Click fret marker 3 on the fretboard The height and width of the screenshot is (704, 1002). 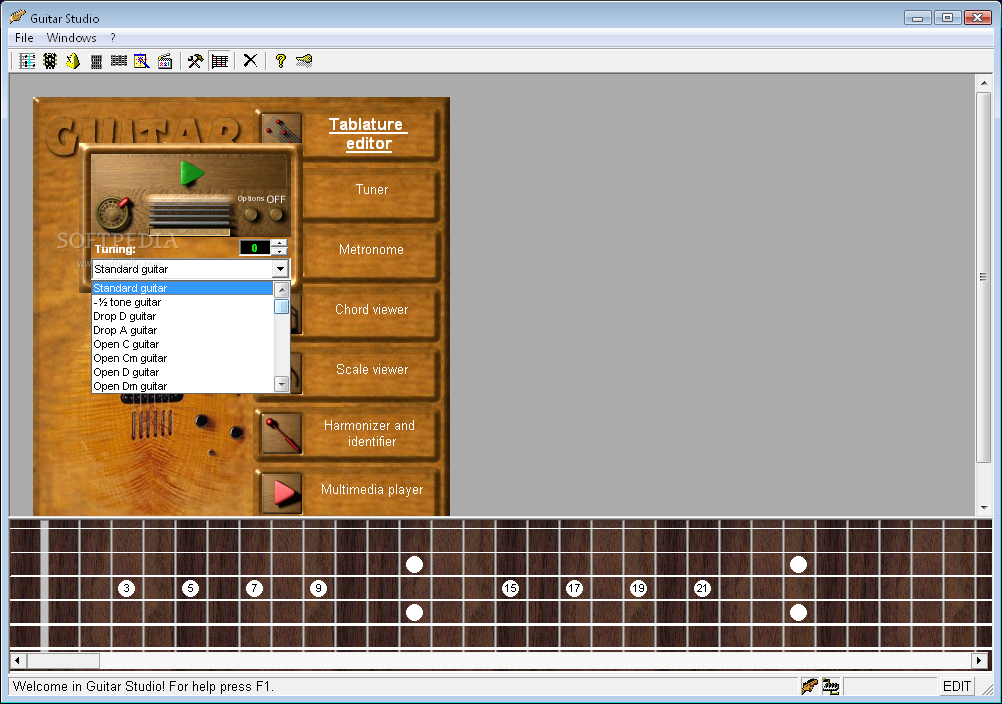click(127, 588)
